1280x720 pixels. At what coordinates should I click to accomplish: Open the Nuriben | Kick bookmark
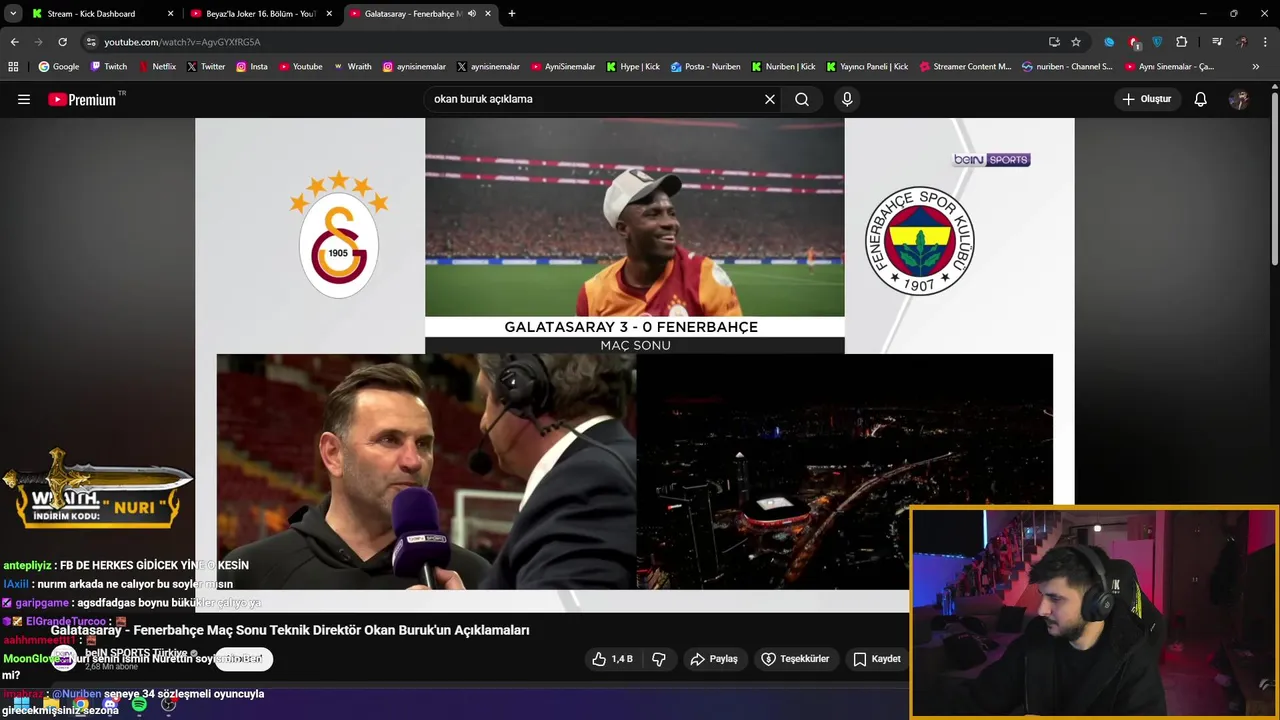pyautogui.click(x=784, y=67)
